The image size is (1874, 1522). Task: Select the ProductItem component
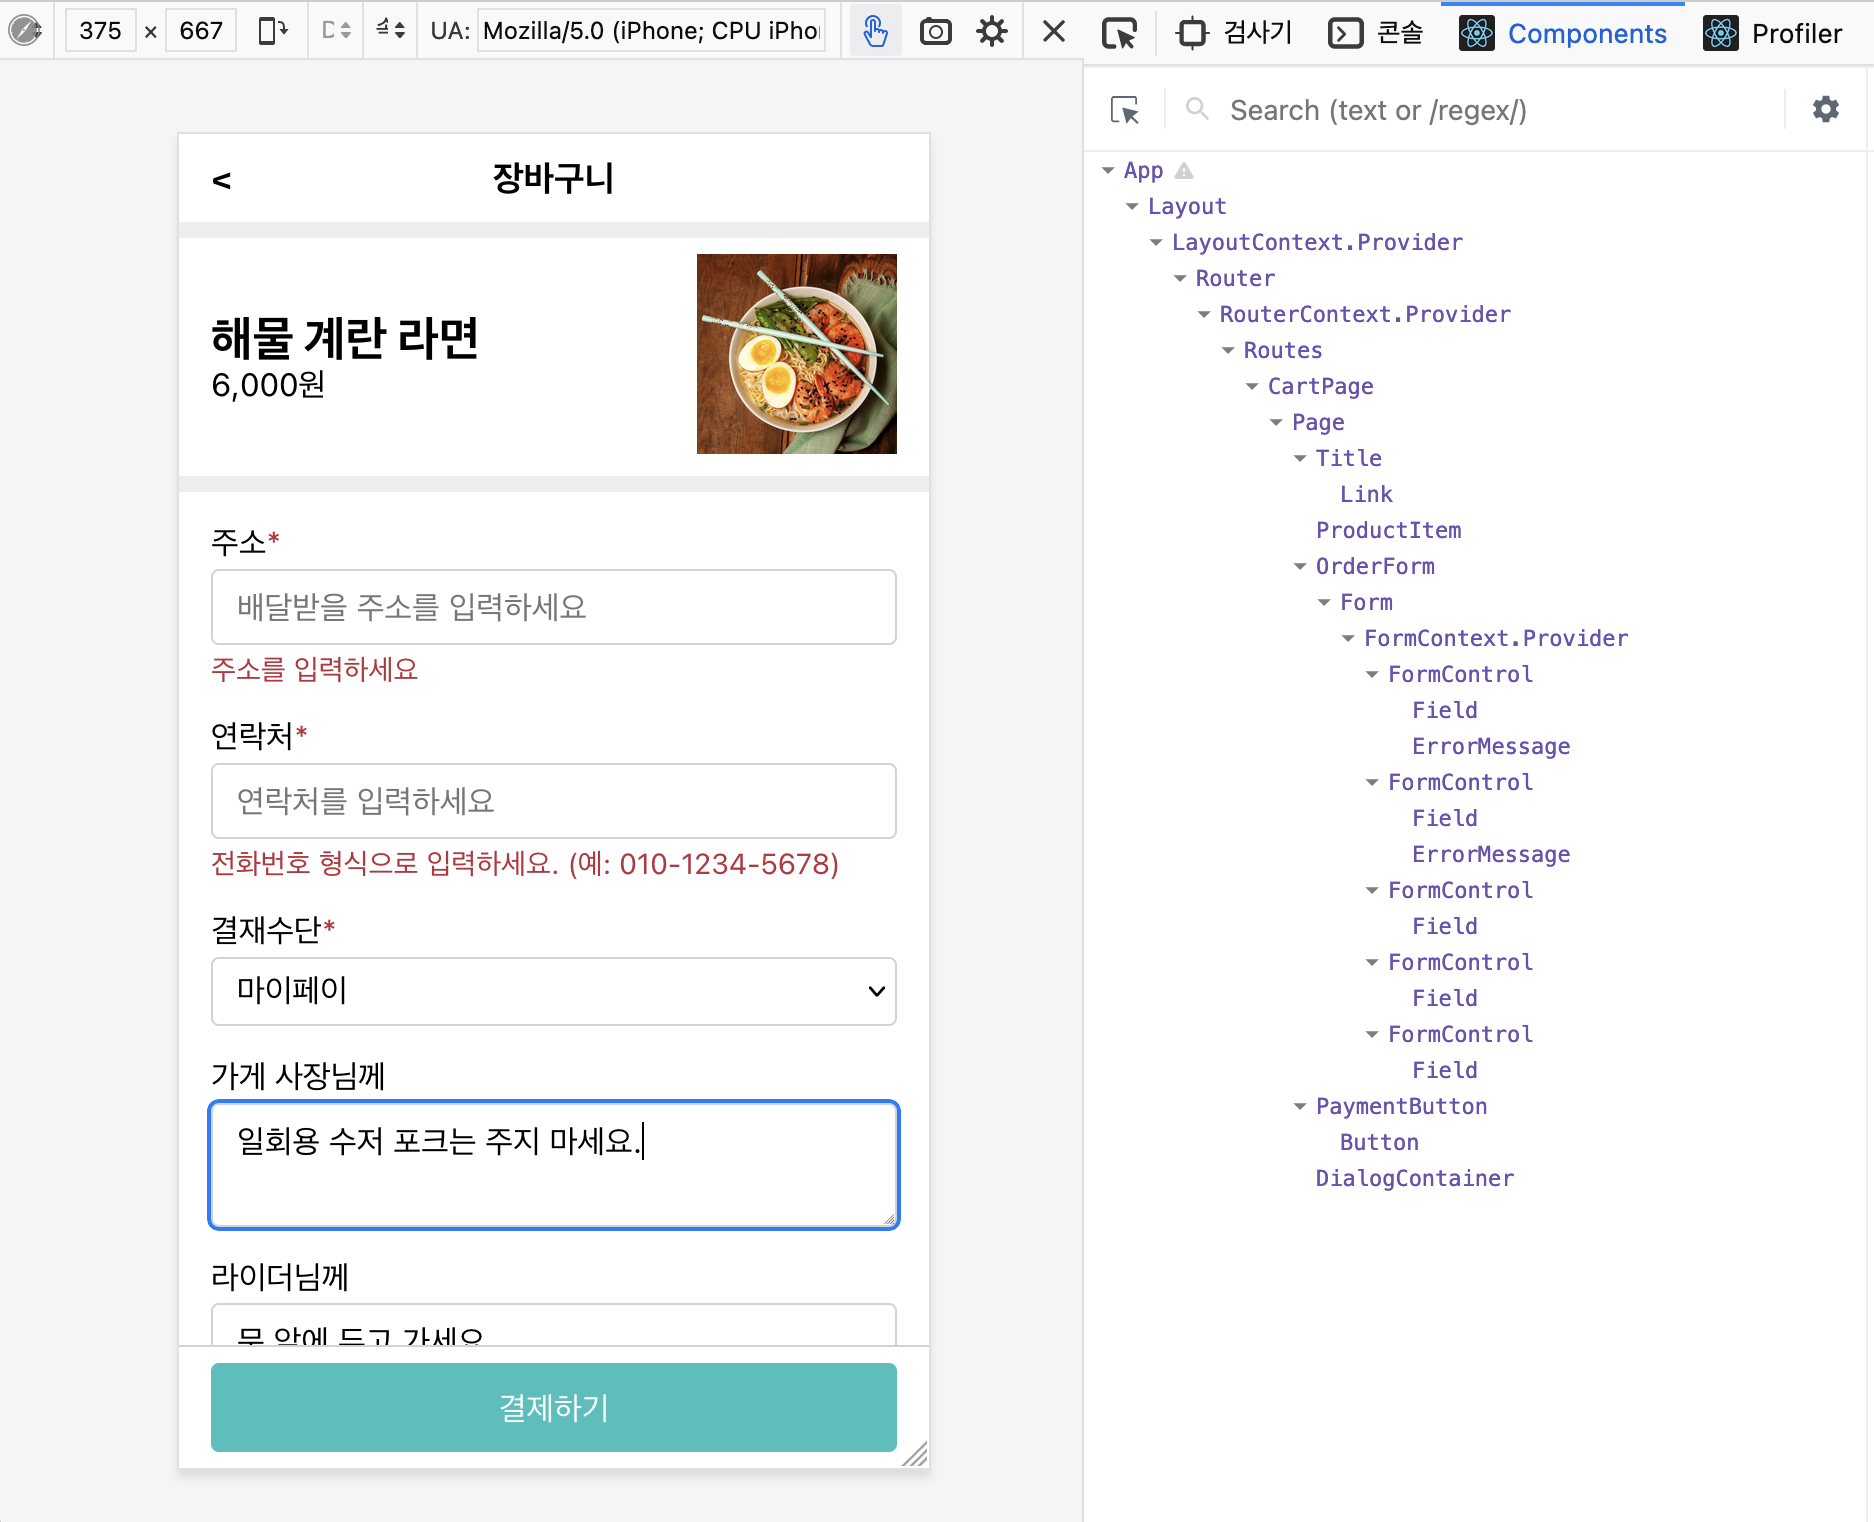coord(1388,530)
